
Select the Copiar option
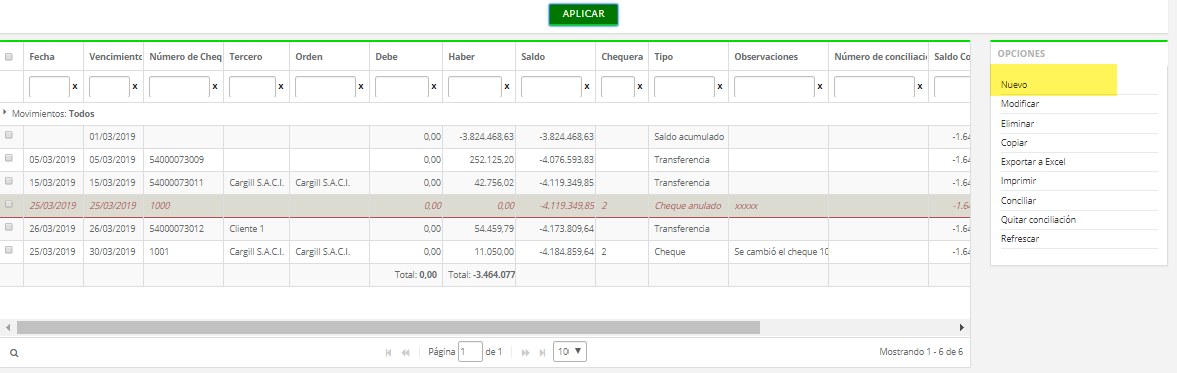(1014, 143)
